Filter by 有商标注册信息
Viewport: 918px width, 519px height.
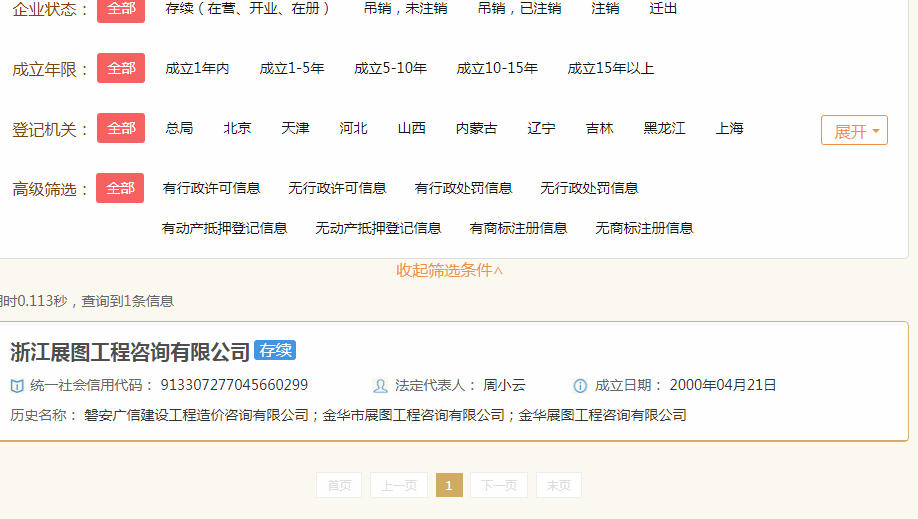[x=518, y=228]
